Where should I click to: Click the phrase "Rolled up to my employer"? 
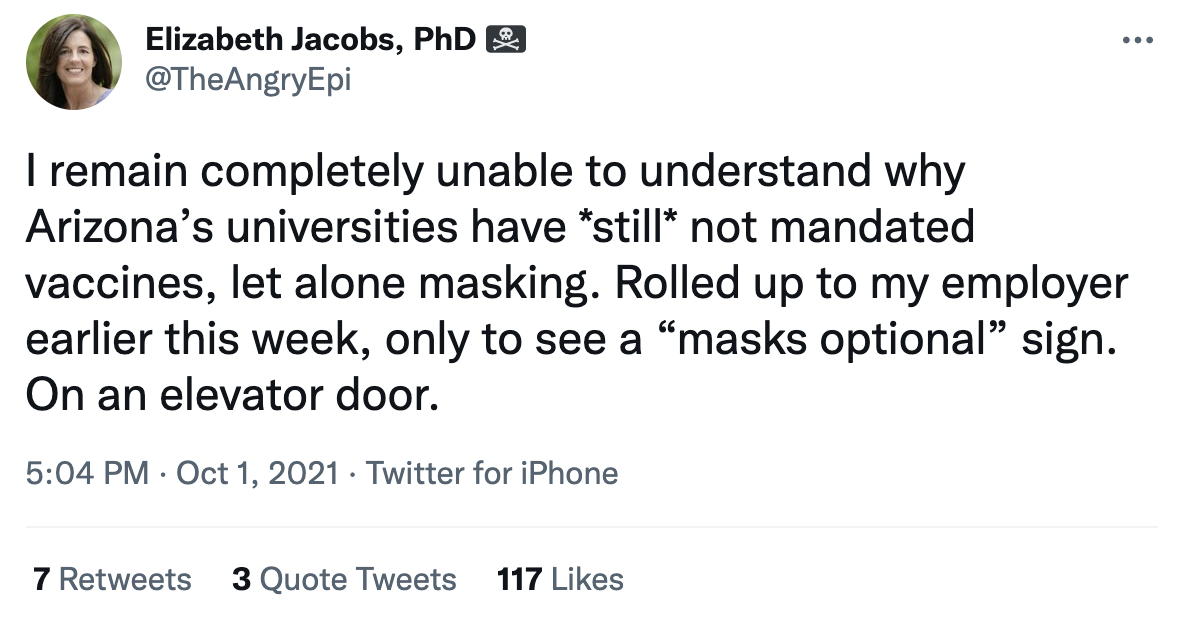point(871,285)
